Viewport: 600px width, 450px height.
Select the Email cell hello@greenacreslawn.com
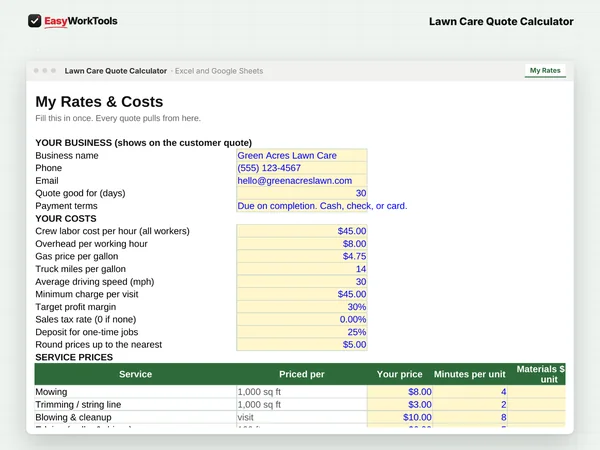click(x=302, y=181)
